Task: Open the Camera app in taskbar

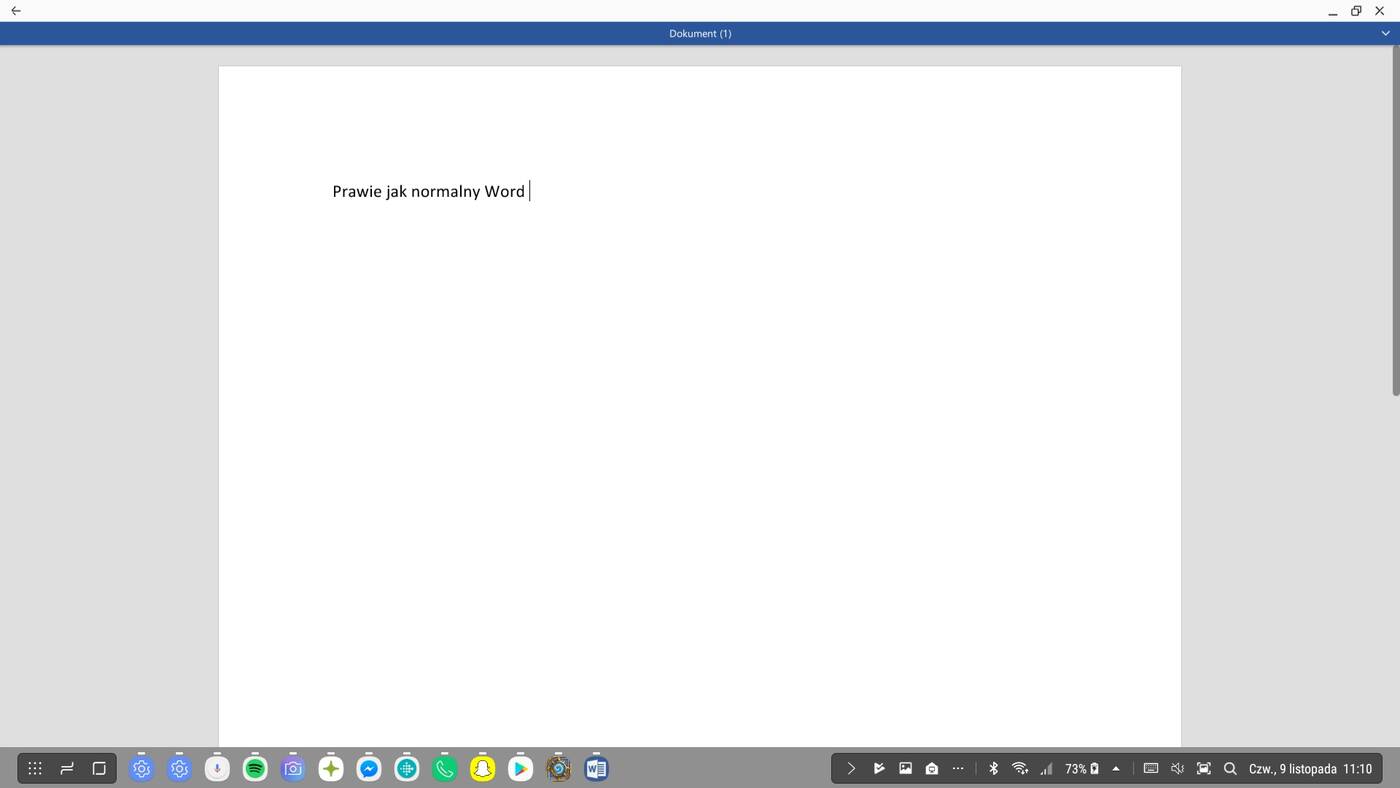Action: click(x=293, y=769)
